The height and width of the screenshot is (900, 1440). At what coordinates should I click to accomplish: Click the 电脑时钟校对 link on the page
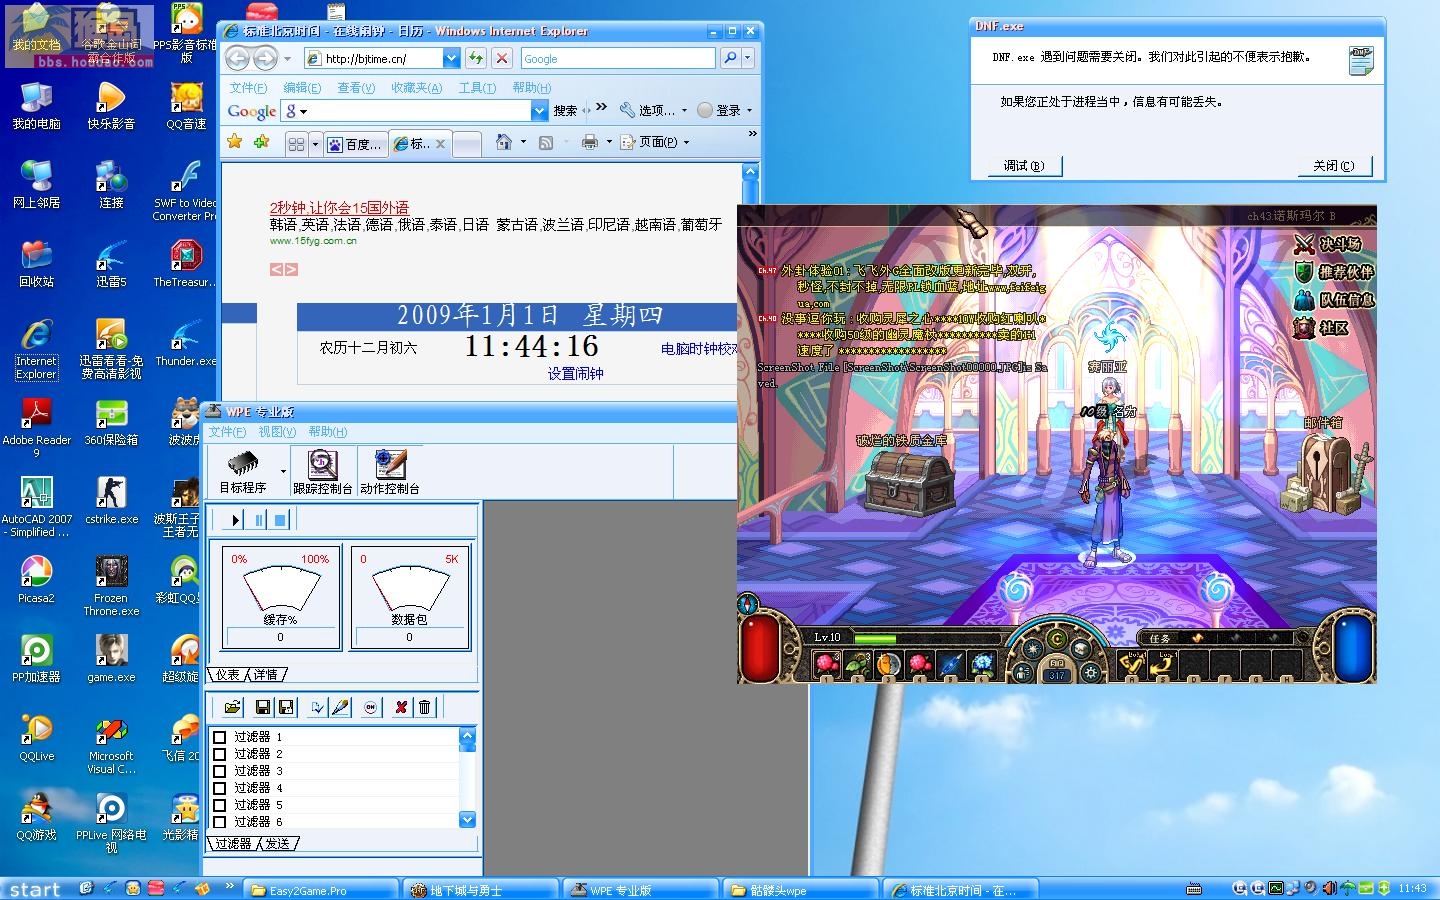click(699, 349)
